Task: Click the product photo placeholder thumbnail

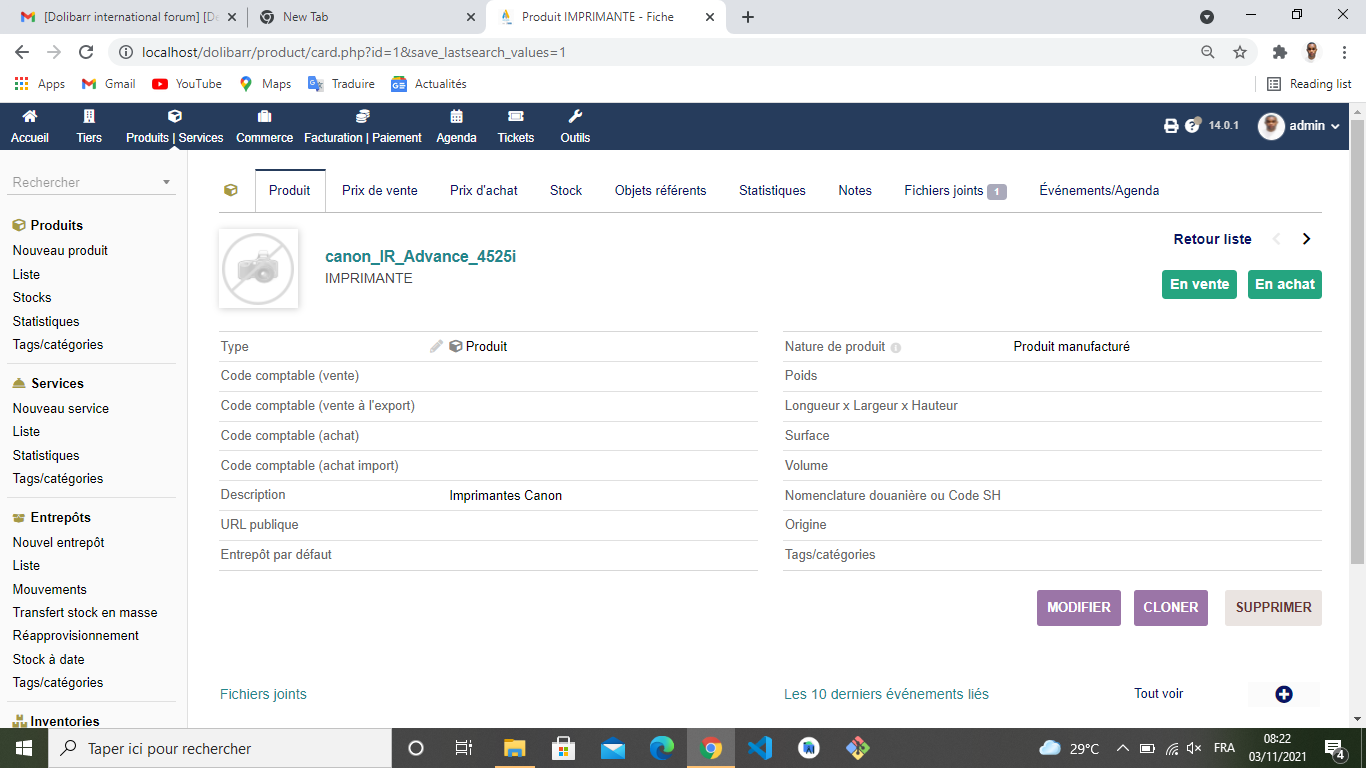Action: (258, 269)
